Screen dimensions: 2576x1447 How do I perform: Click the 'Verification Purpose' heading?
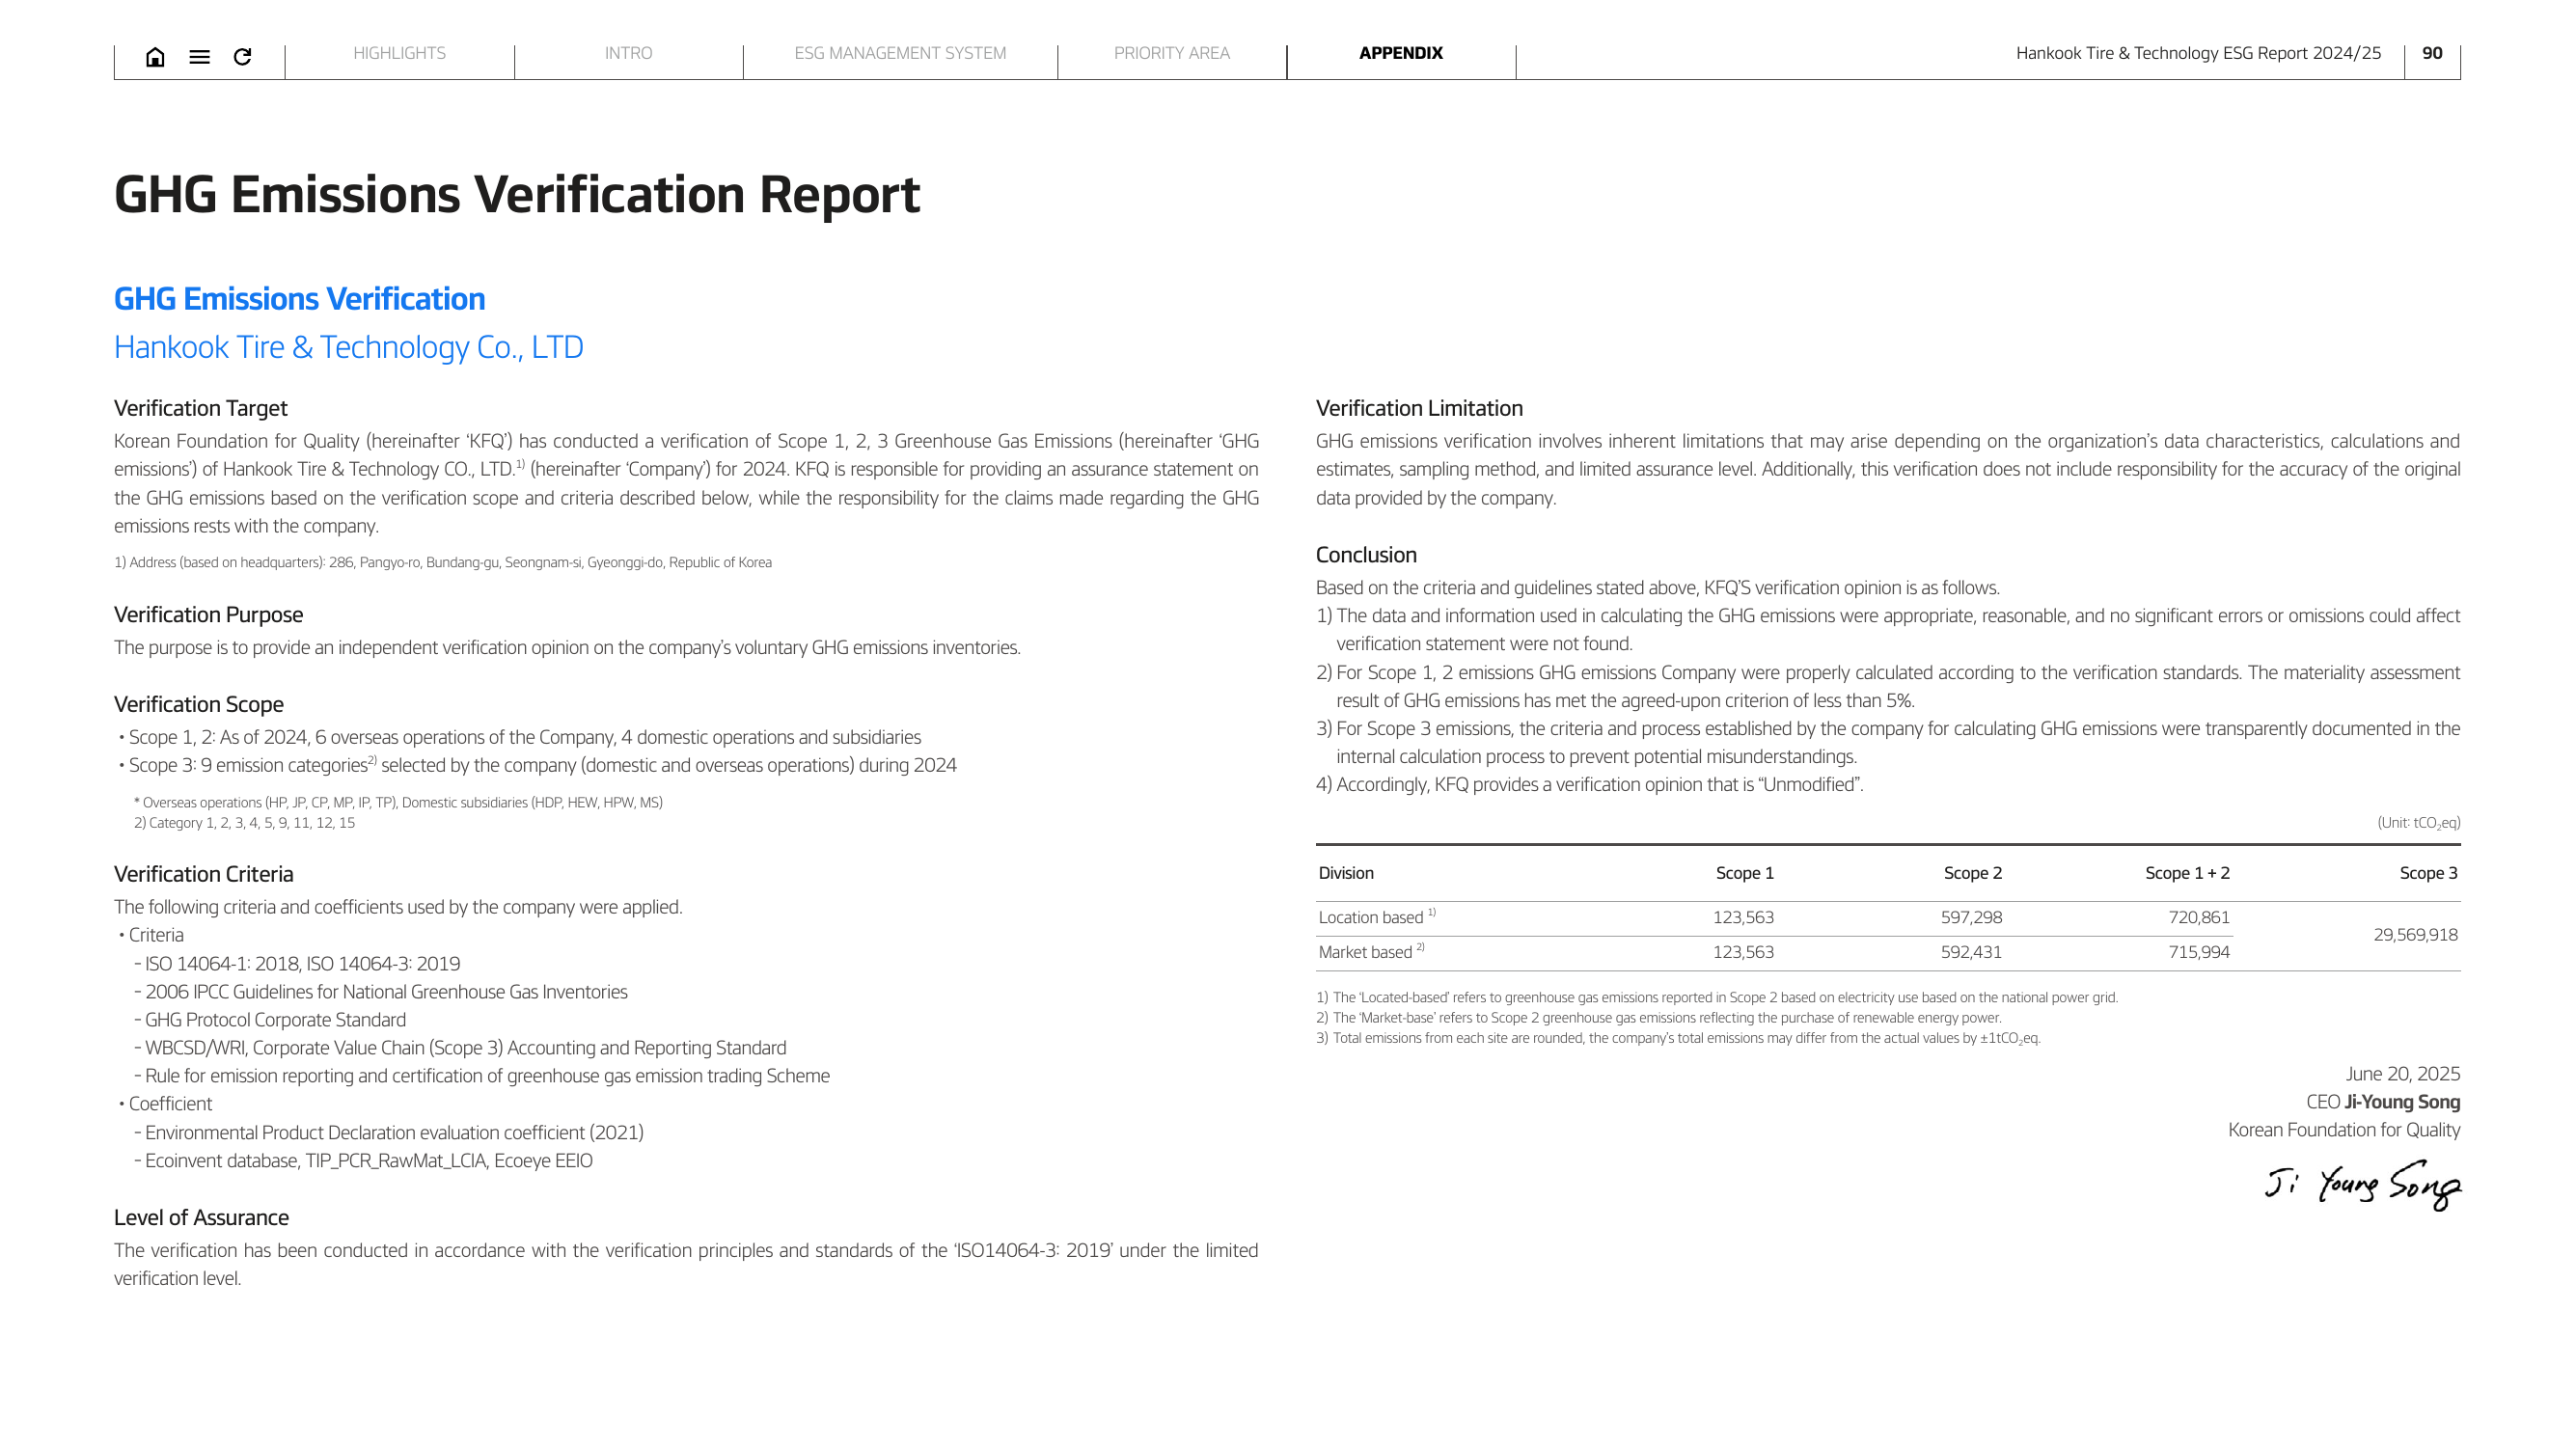pos(208,614)
